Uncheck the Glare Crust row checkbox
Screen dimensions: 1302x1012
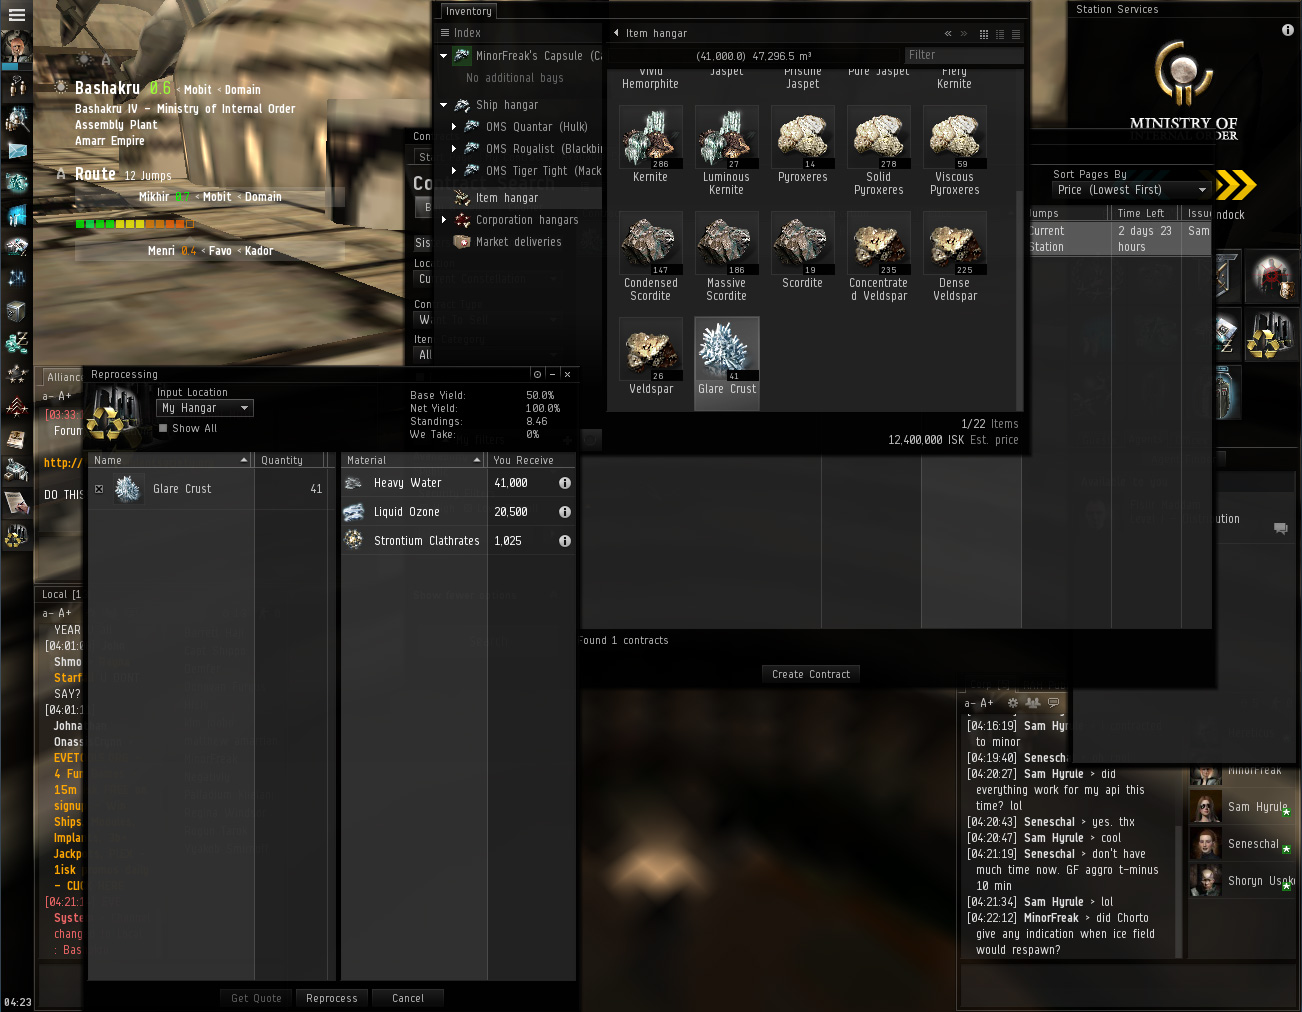pyautogui.click(x=99, y=489)
